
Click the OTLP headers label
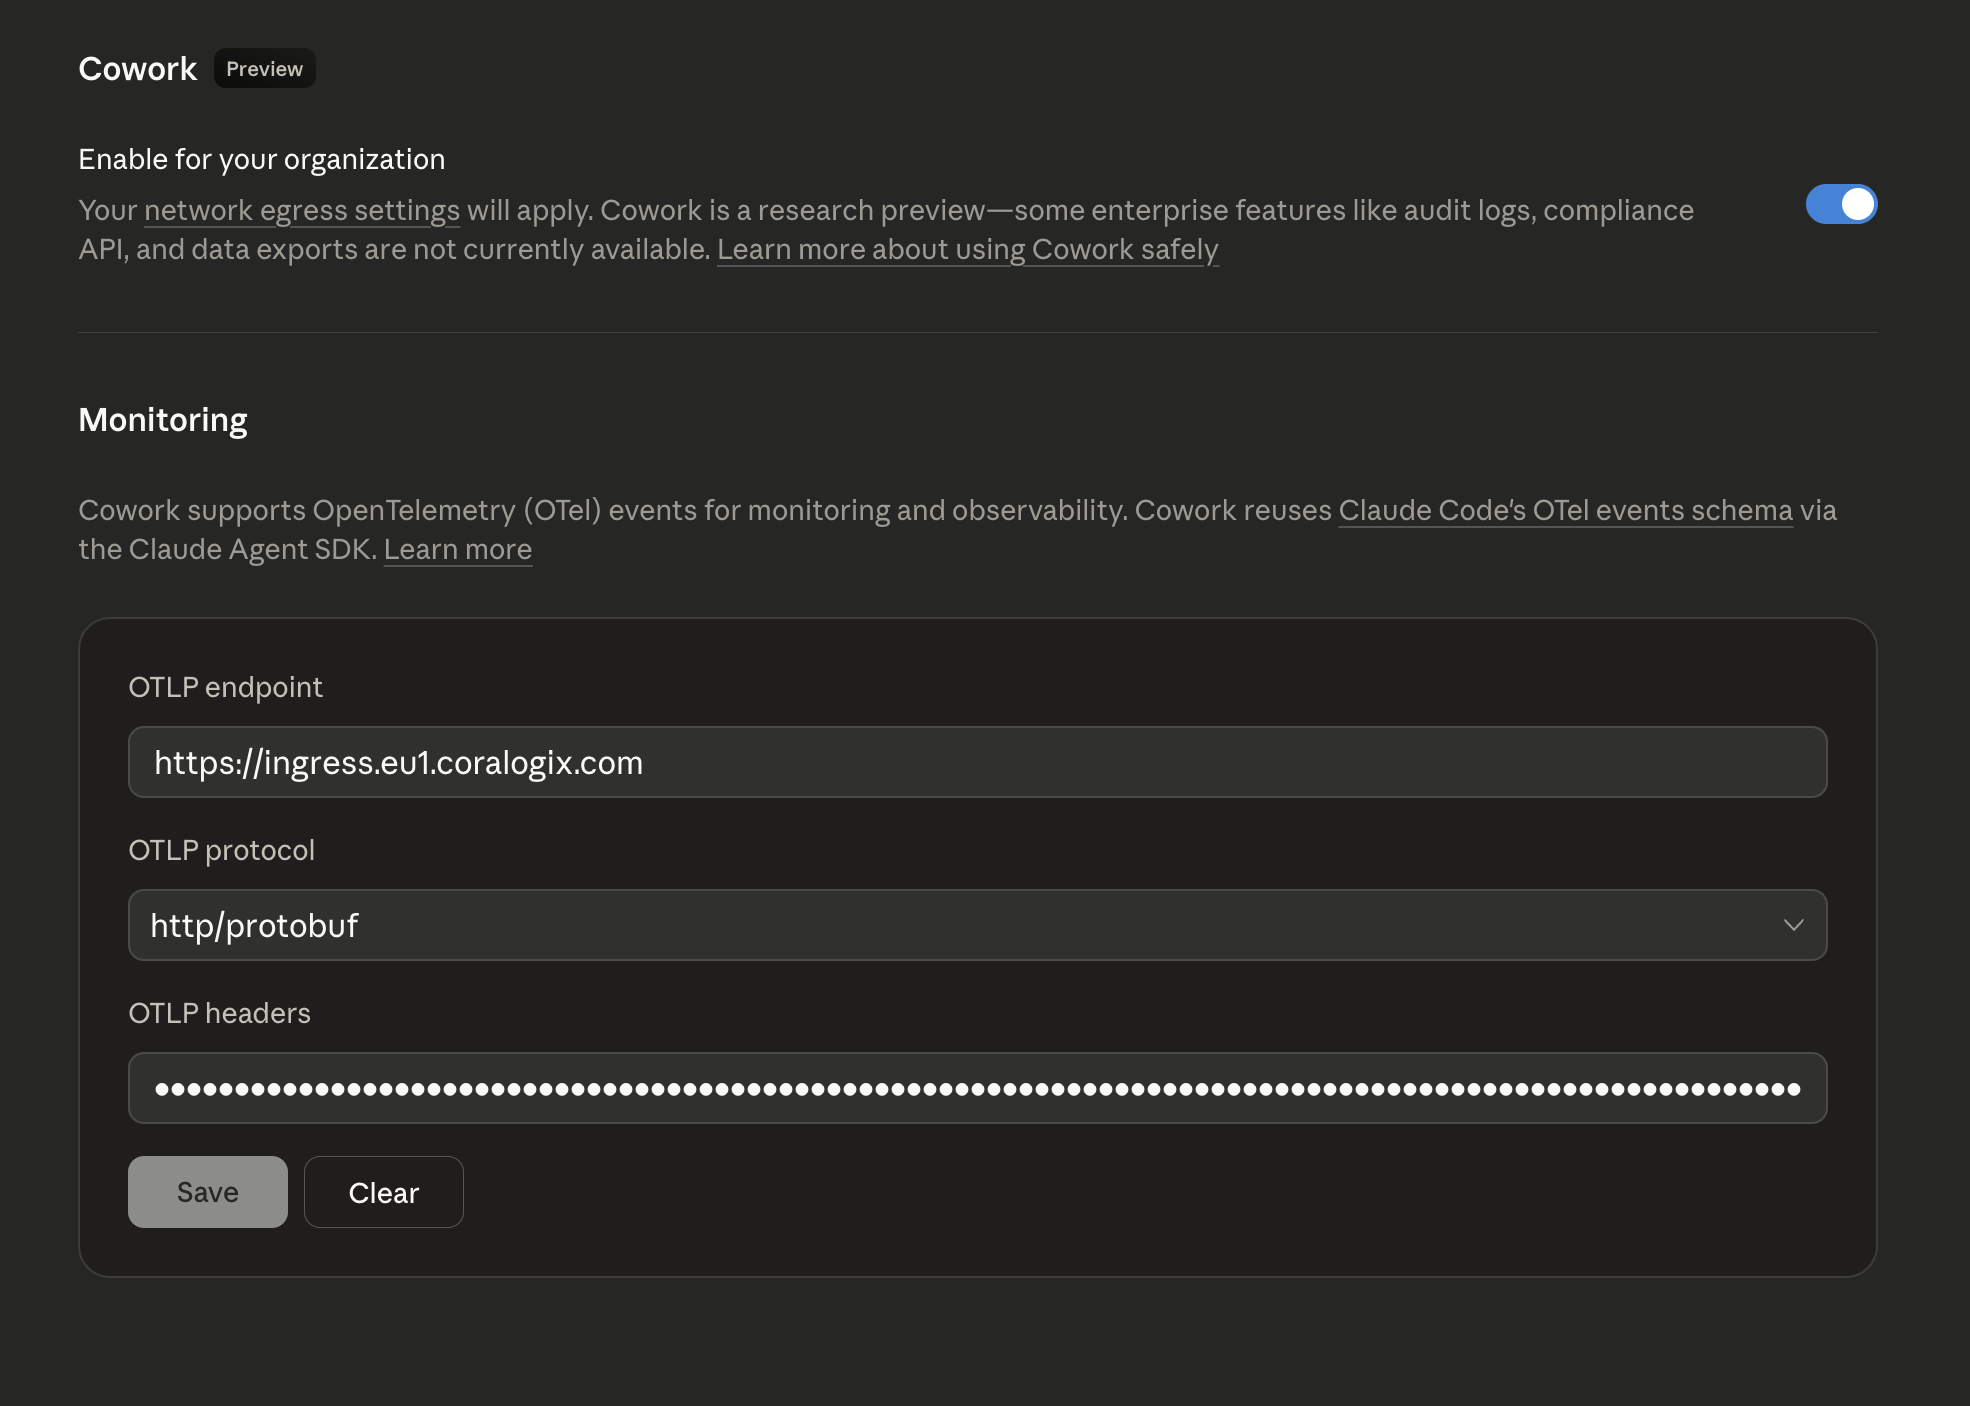pos(219,1013)
